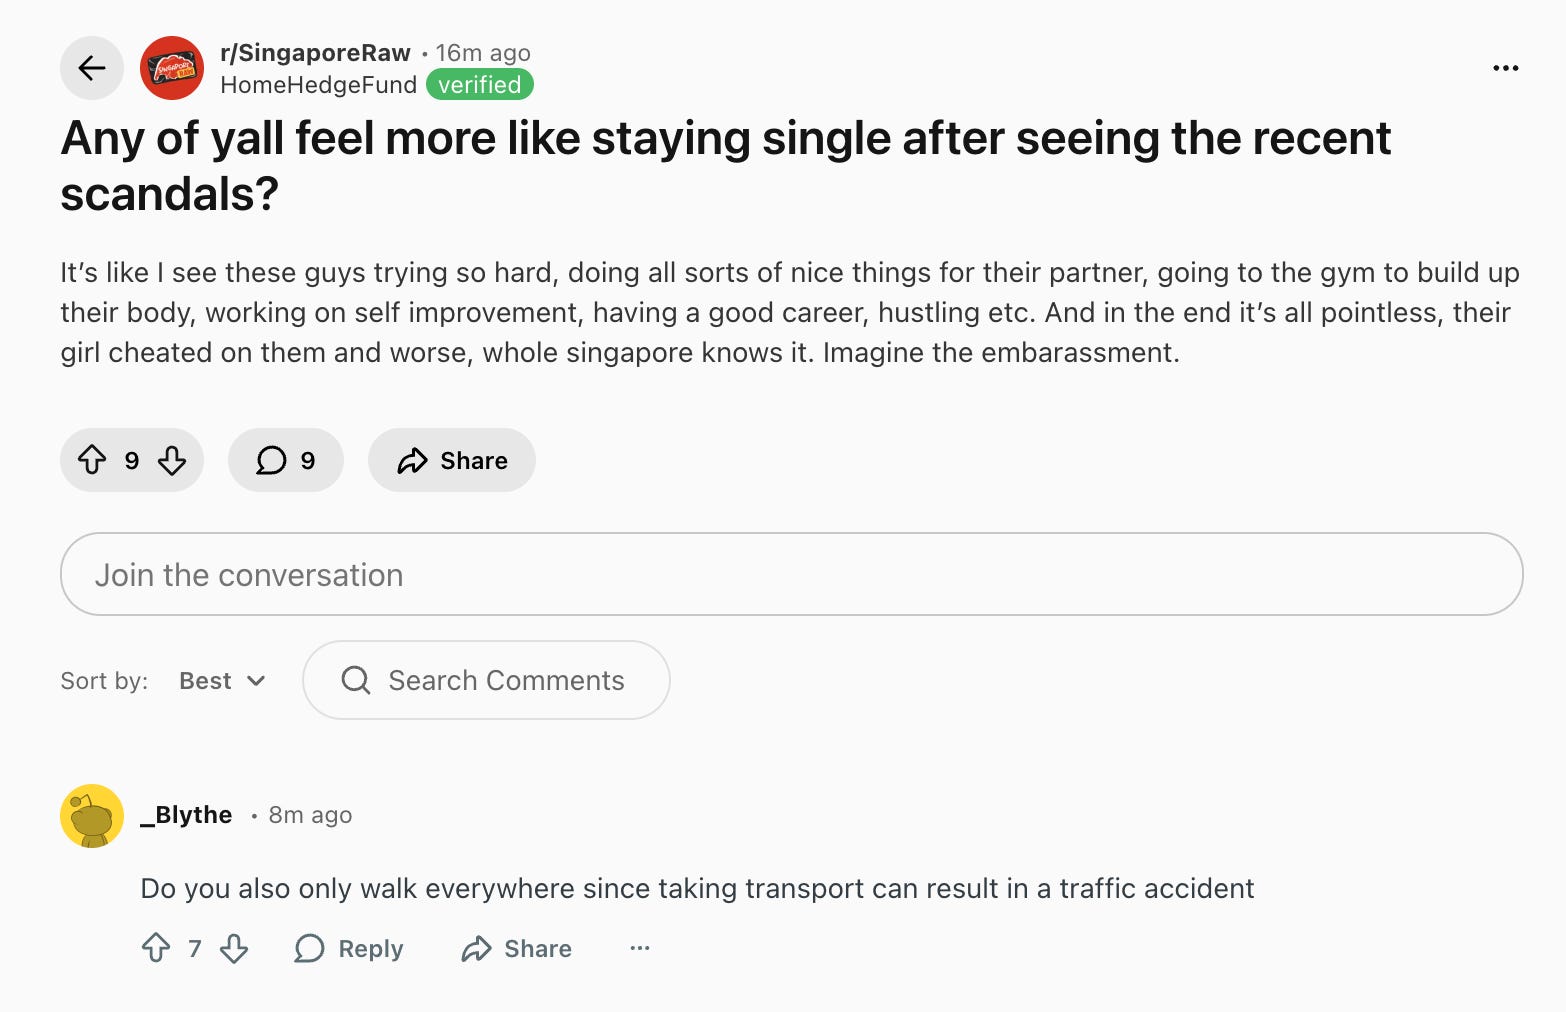
Task: Click the chevron next to Best
Action: pos(256,681)
